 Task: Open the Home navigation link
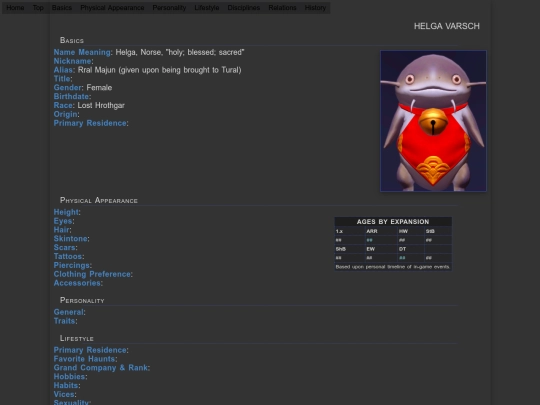point(15,8)
